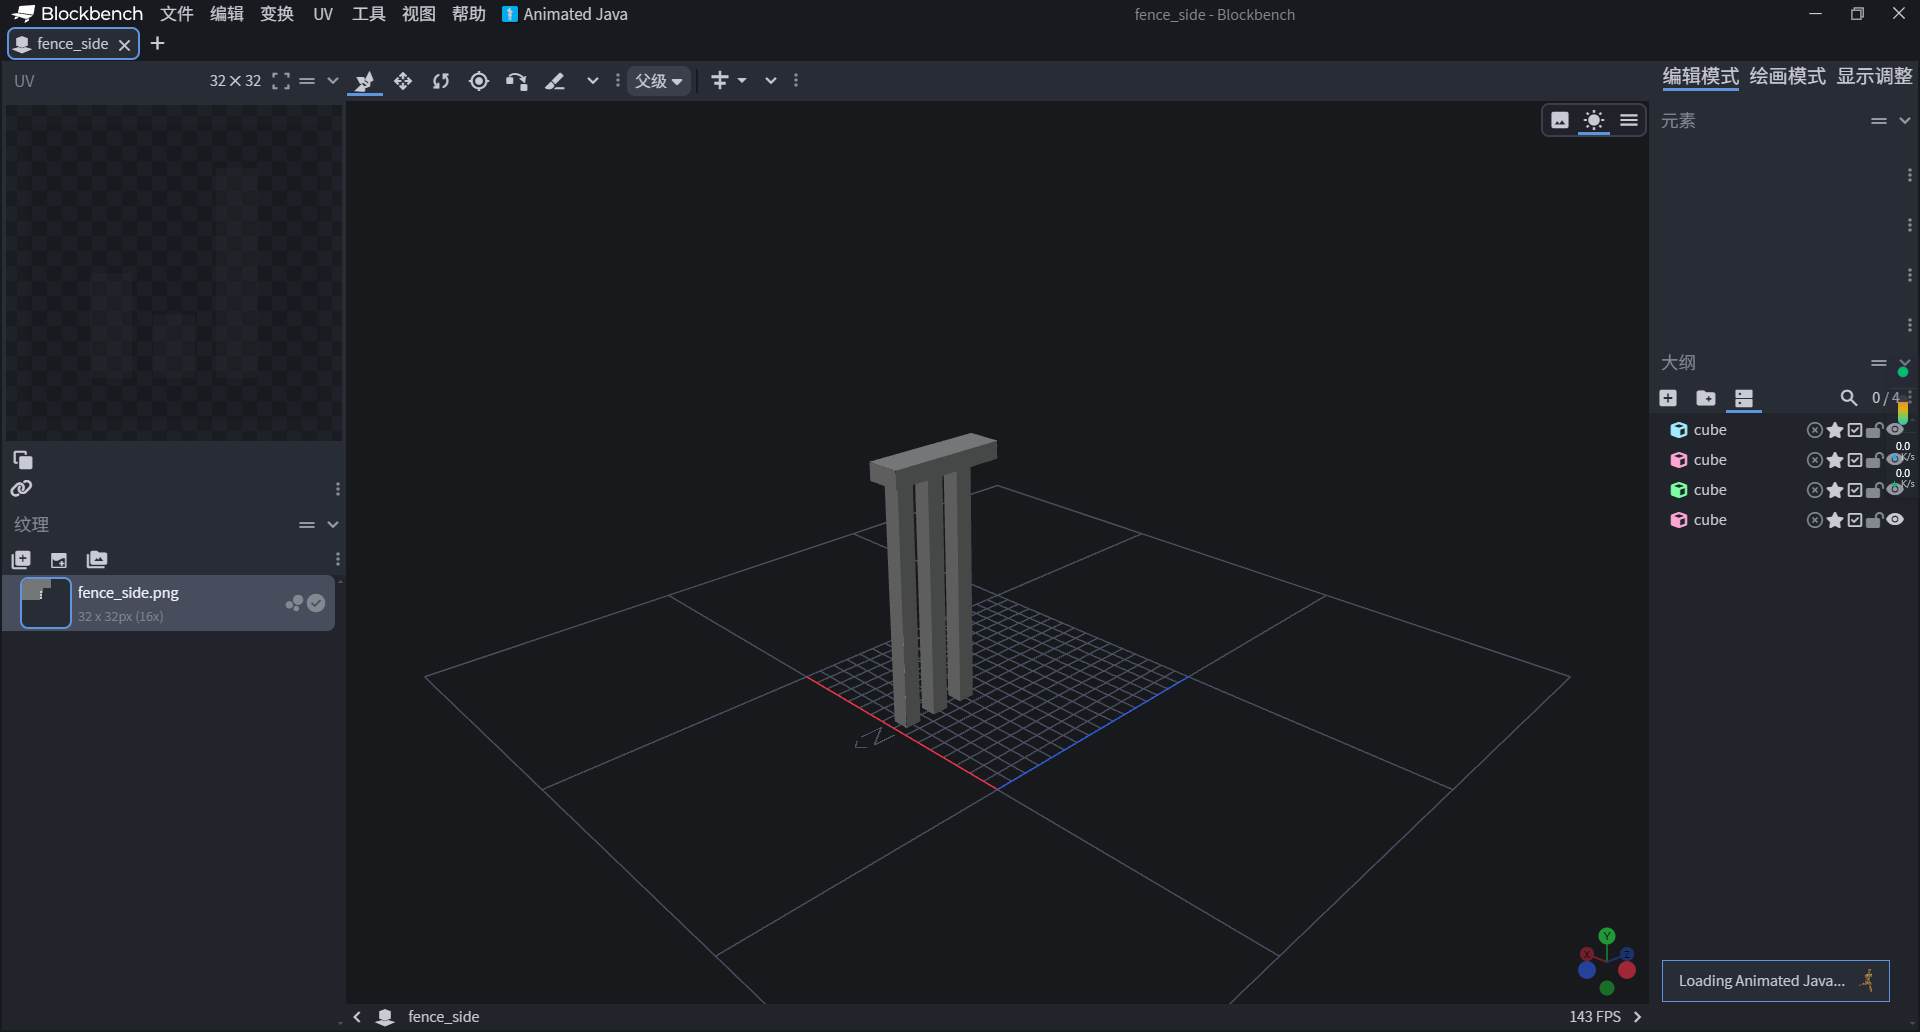Click the chain link icon below UV editor

pyautogui.click(x=21, y=489)
